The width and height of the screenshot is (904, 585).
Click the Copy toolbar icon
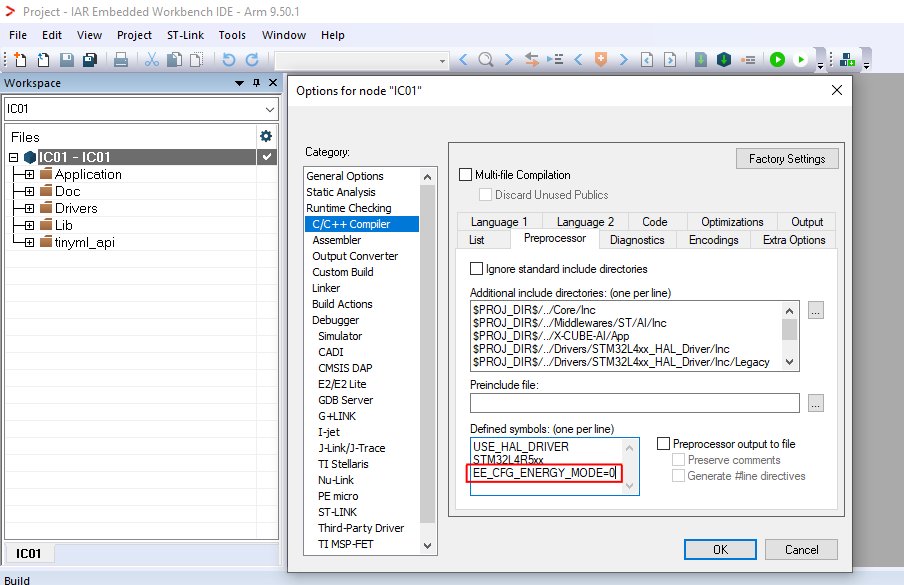[x=174, y=59]
